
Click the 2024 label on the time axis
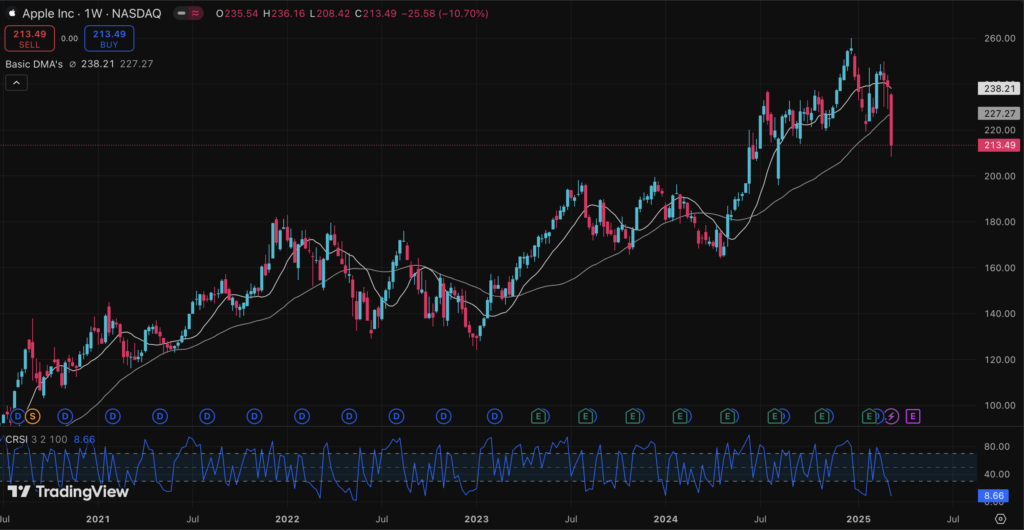coord(666,519)
